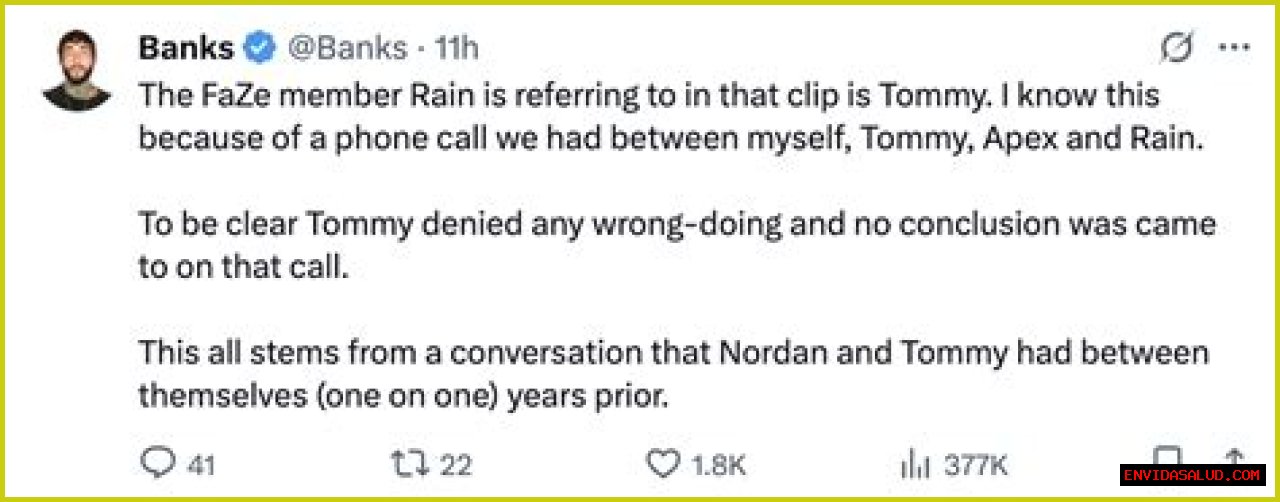Click the paragraph mentioning Nordan and Tommy

(x=673, y=374)
